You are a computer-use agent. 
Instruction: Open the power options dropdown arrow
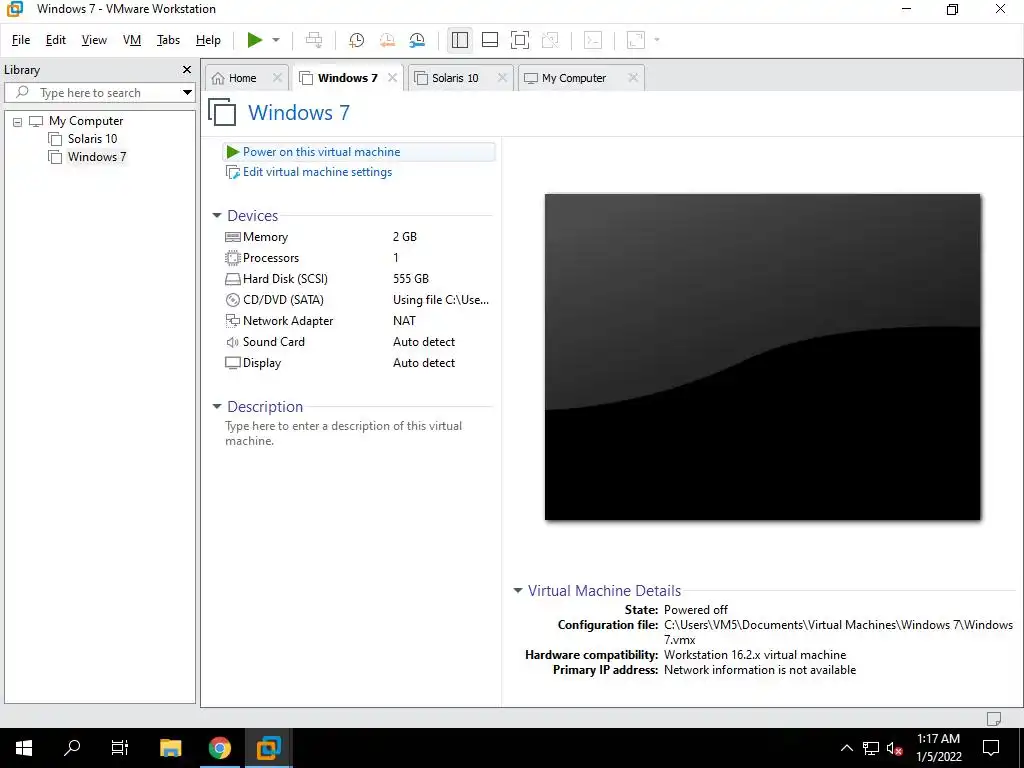[276, 40]
